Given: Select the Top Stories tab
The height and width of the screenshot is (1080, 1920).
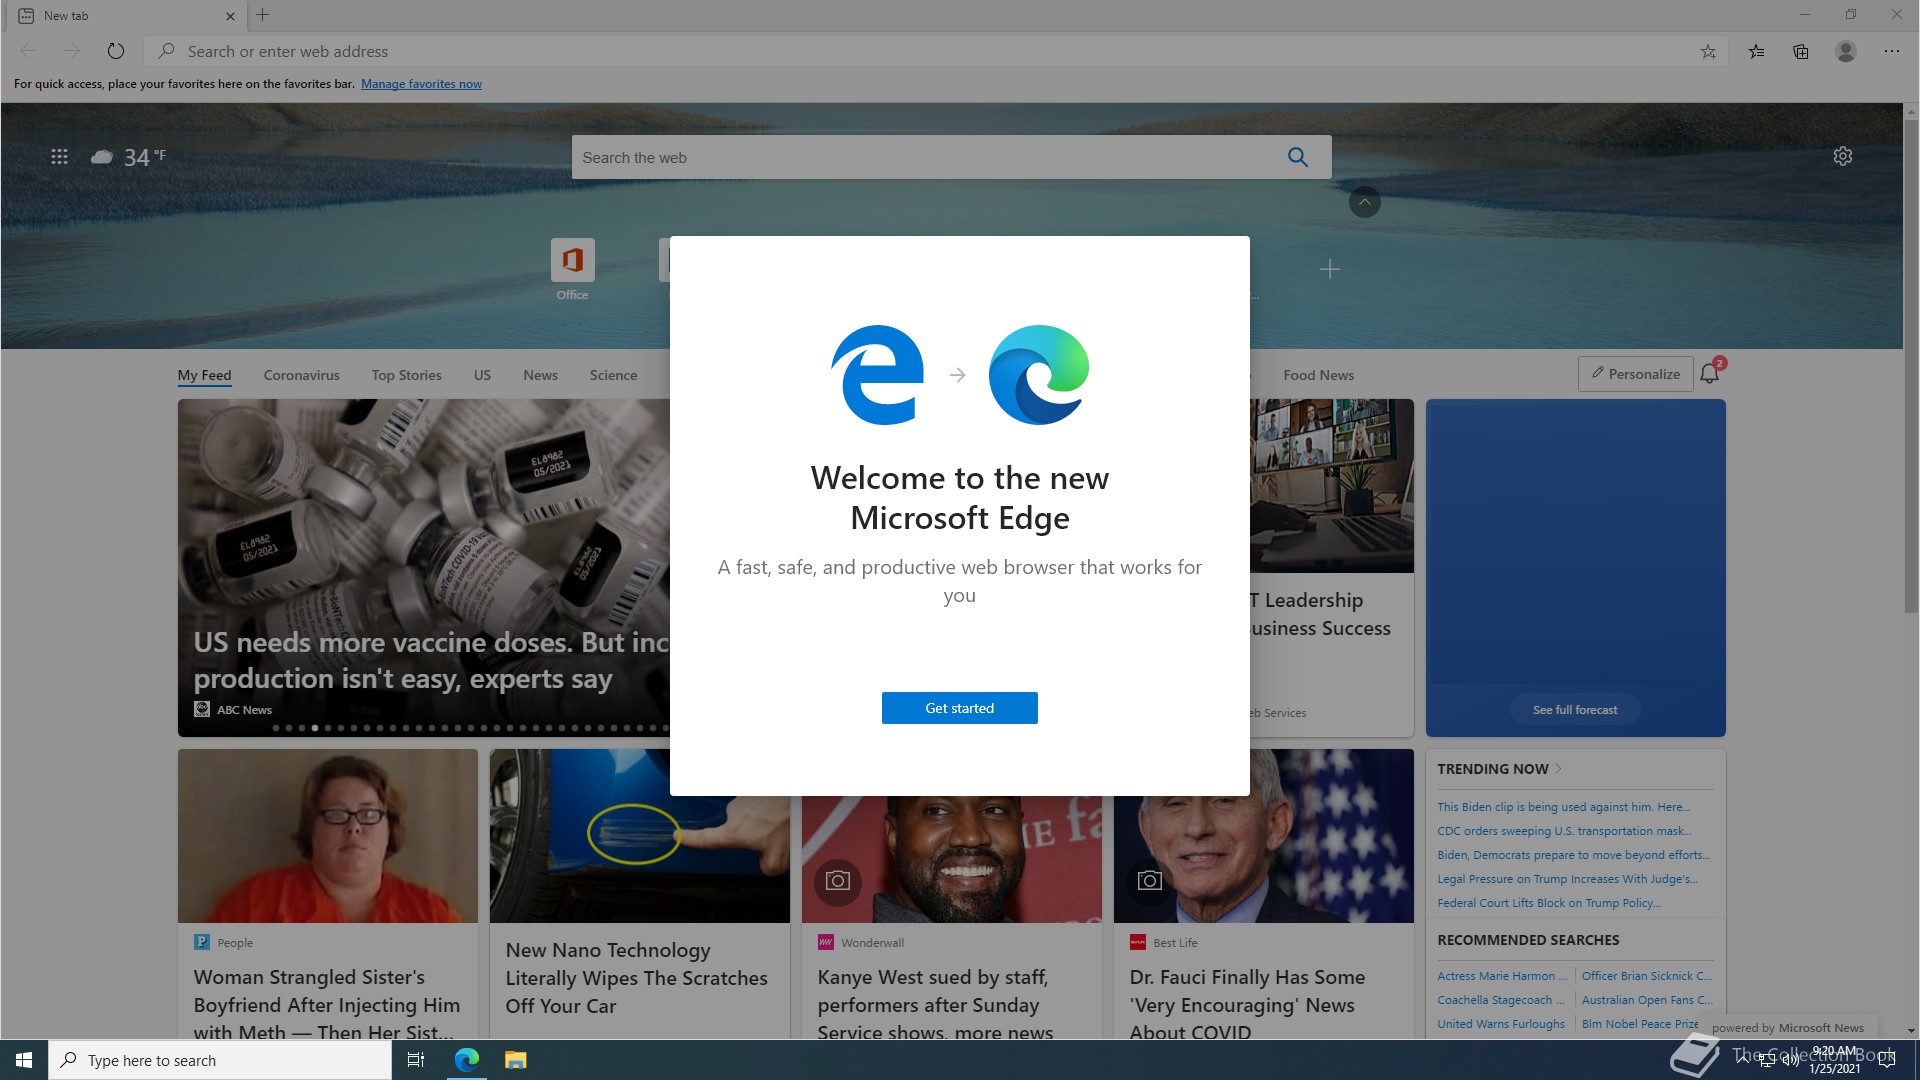Looking at the screenshot, I should point(406,375).
